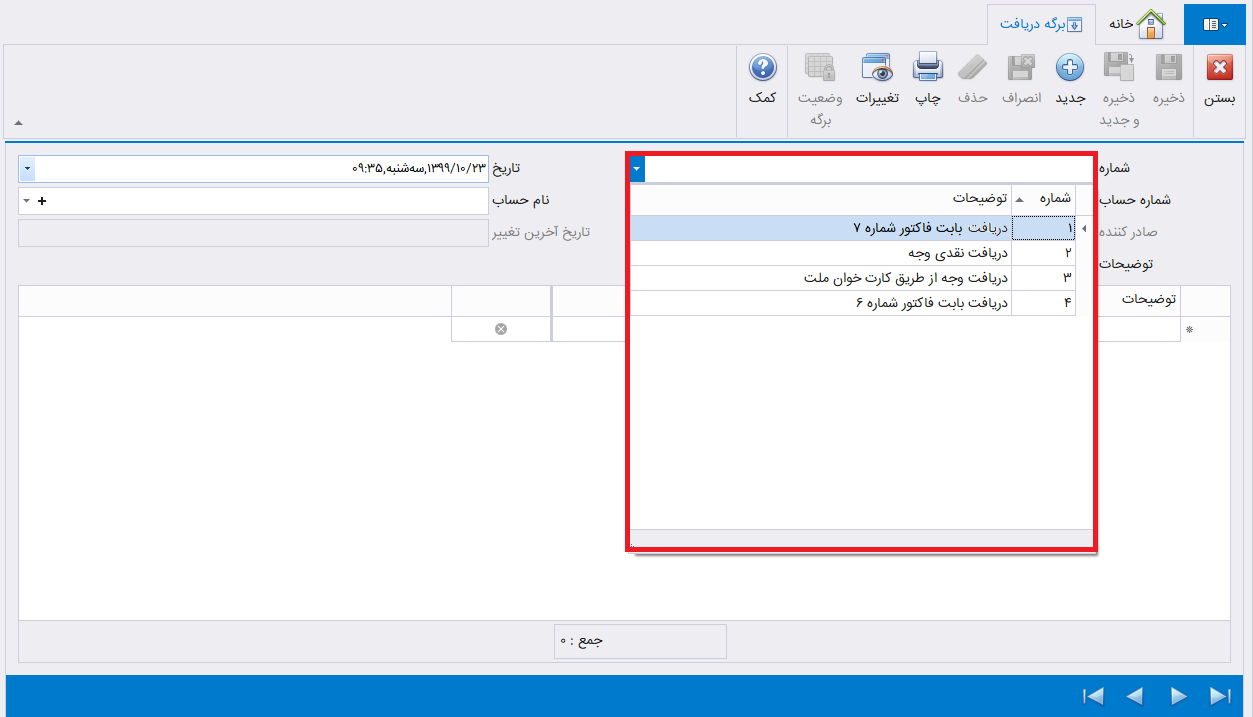
Task: Open the تاریخ date picker dropdown
Action: coord(27,168)
